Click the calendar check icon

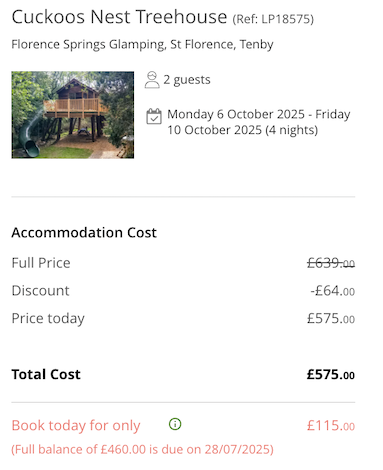pyautogui.click(x=154, y=116)
